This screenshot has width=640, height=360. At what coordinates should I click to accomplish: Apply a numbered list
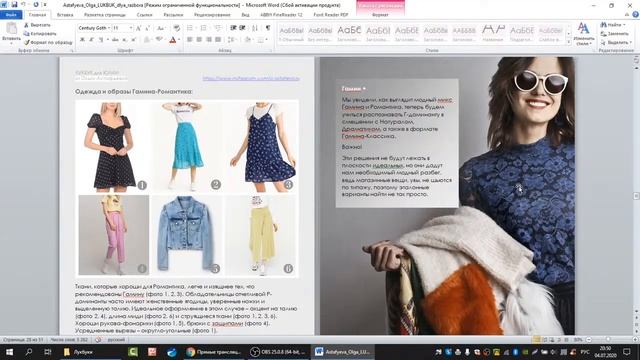pyautogui.click(x=204, y=28)
